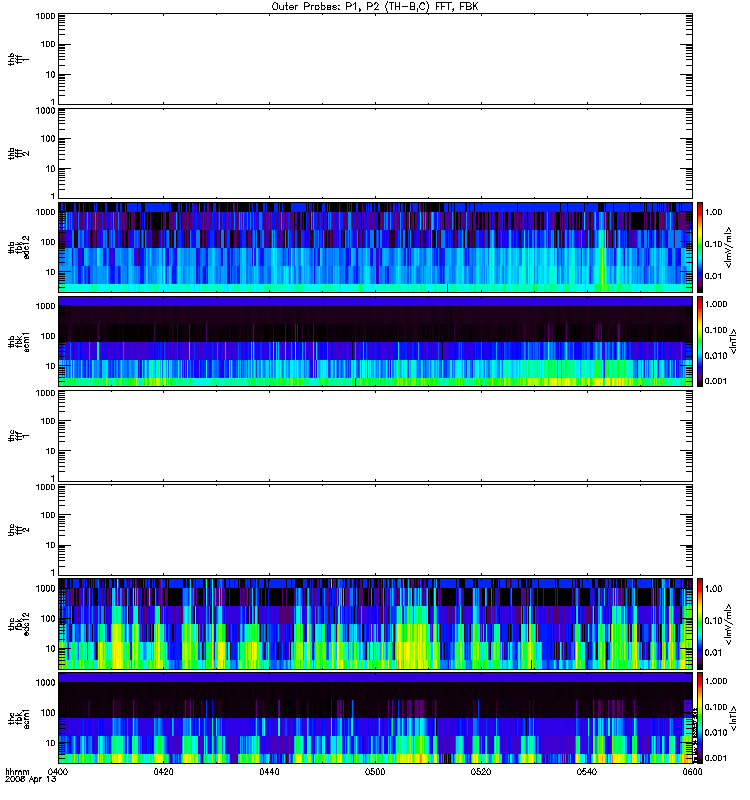Screen dimensions: 750x800
Task: Click the '10' tick of the thc fff 1 panel
Action: pos(51,452)
